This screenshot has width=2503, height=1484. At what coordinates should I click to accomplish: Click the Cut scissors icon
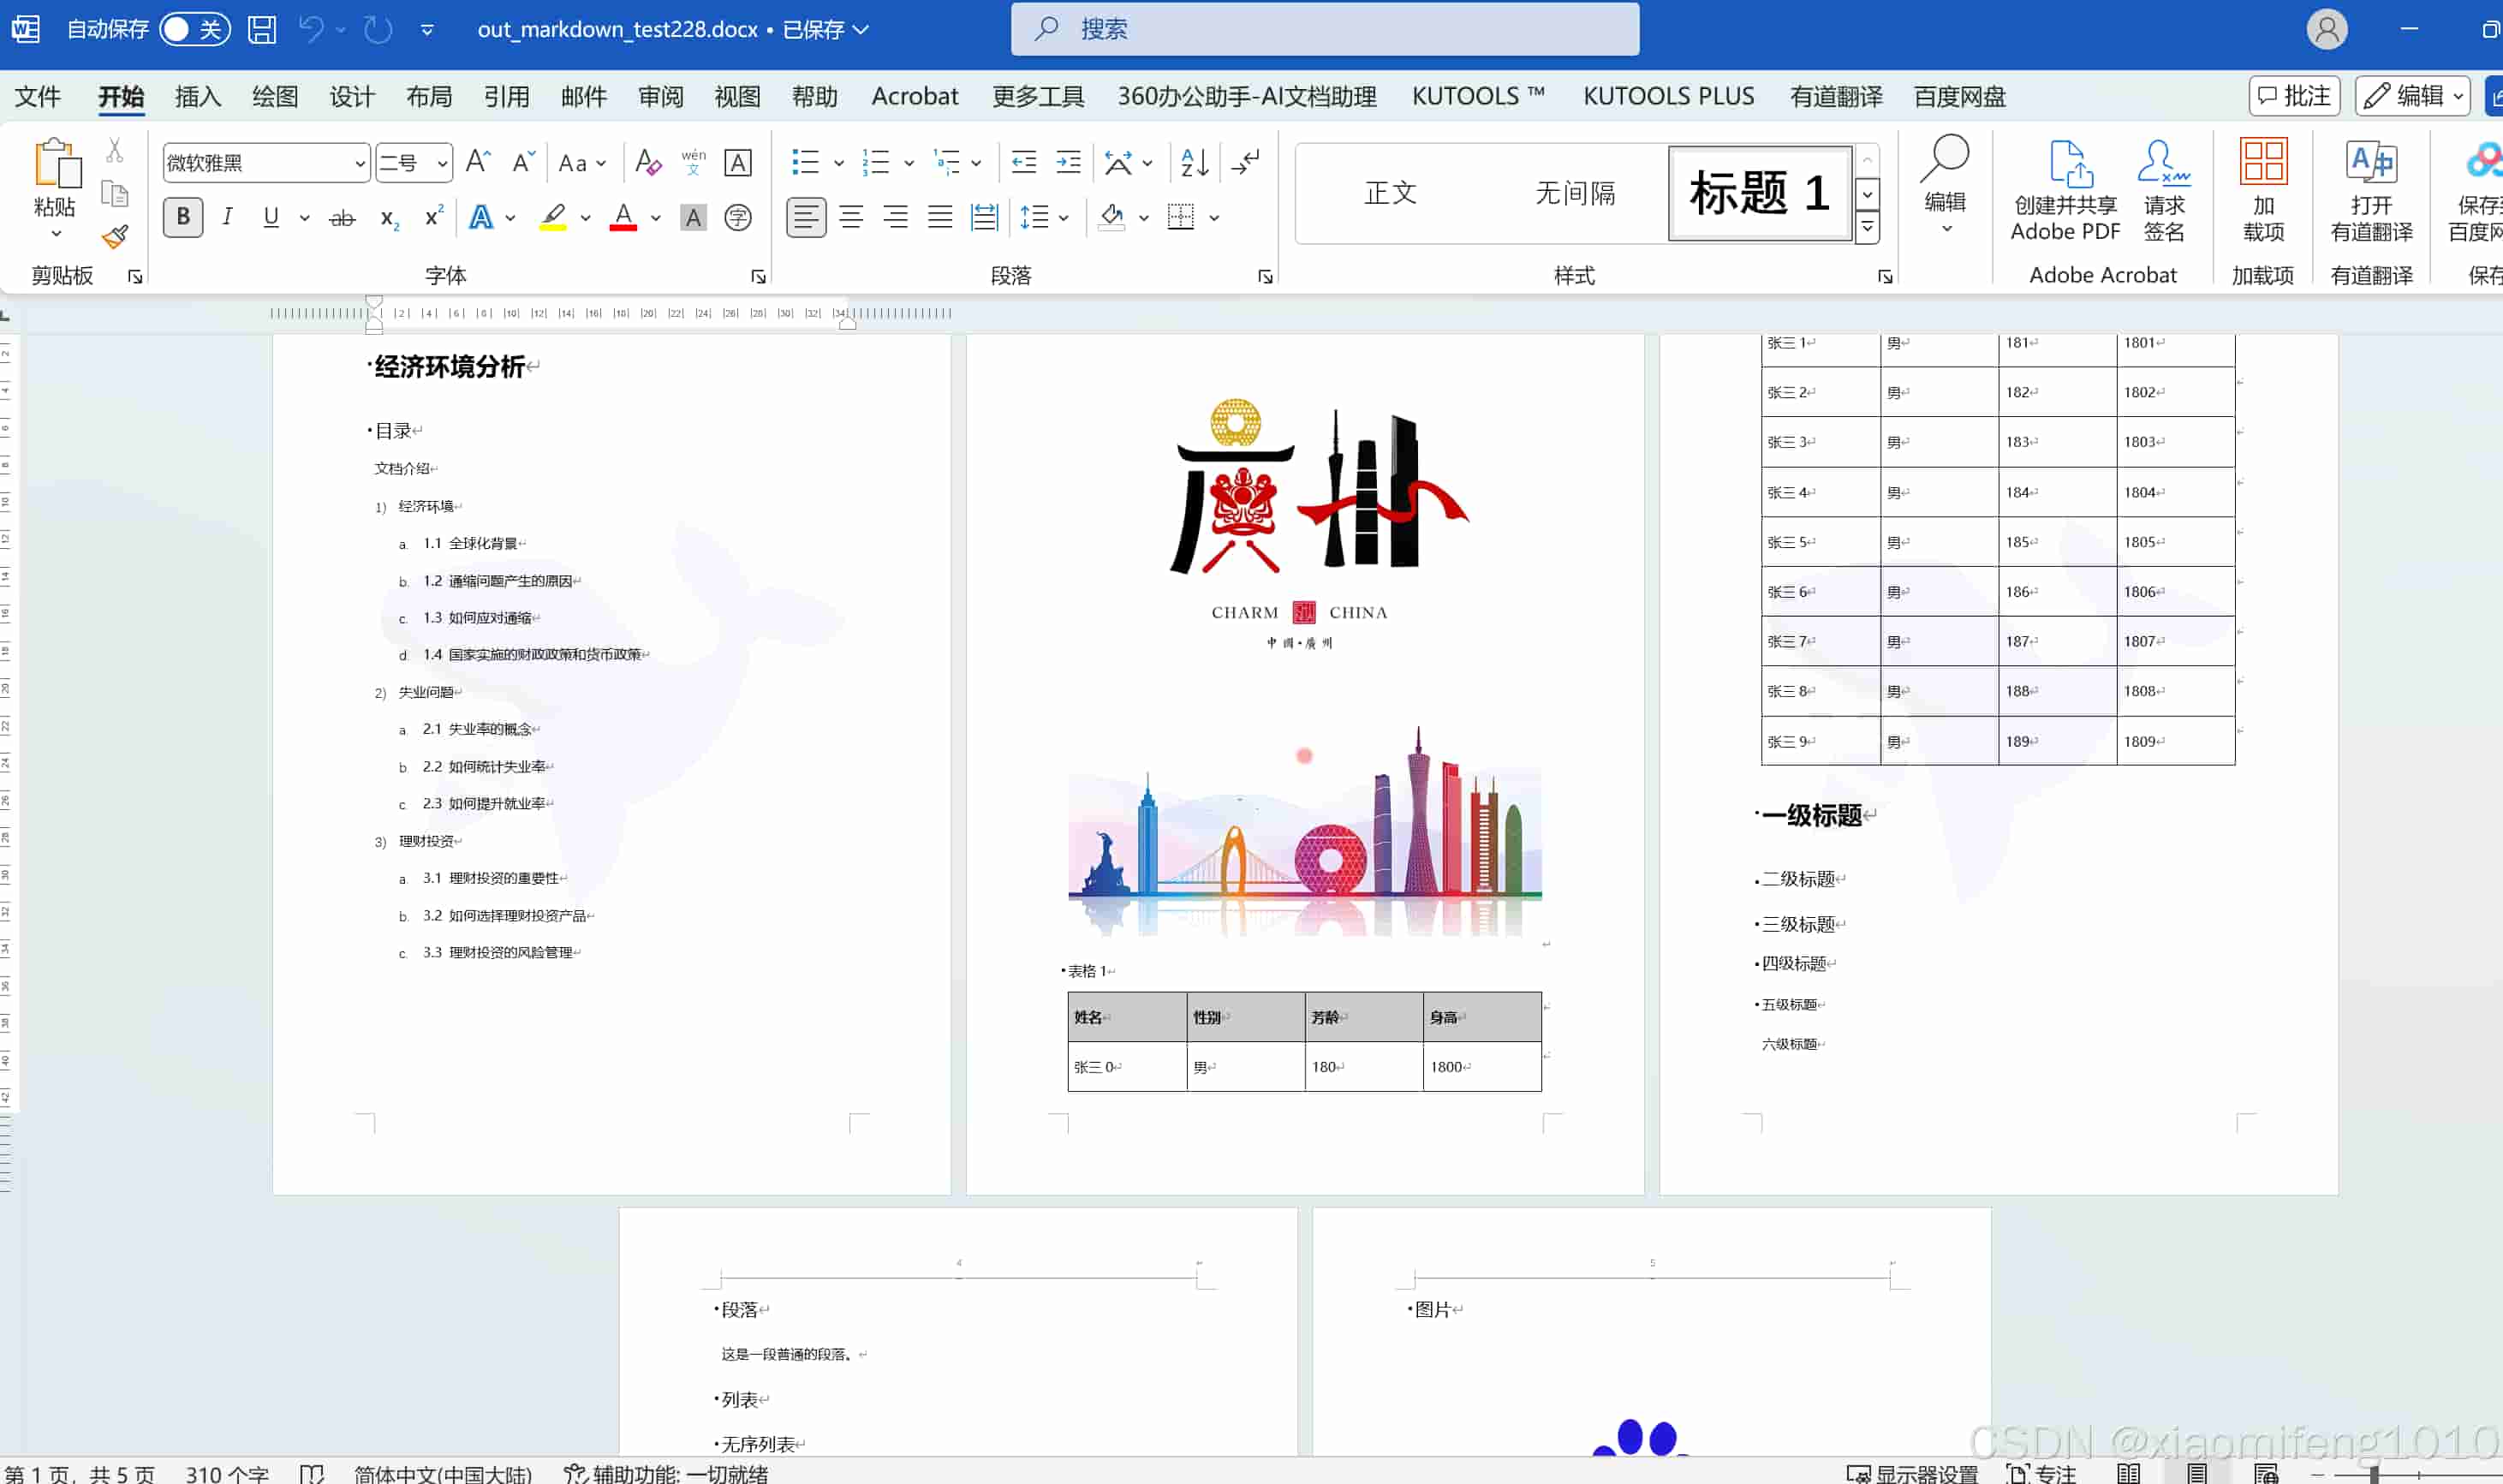(115, 150)
